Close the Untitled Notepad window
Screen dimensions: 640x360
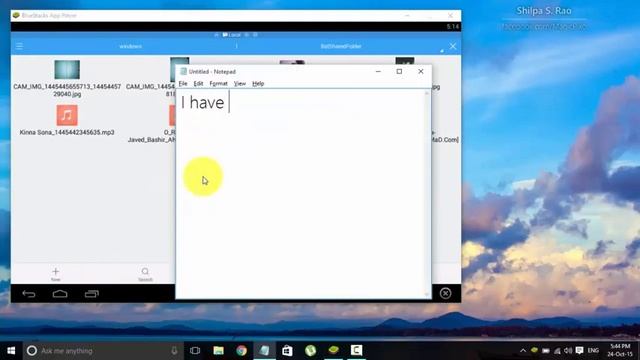pyautogui.click(x=421, y=71)
